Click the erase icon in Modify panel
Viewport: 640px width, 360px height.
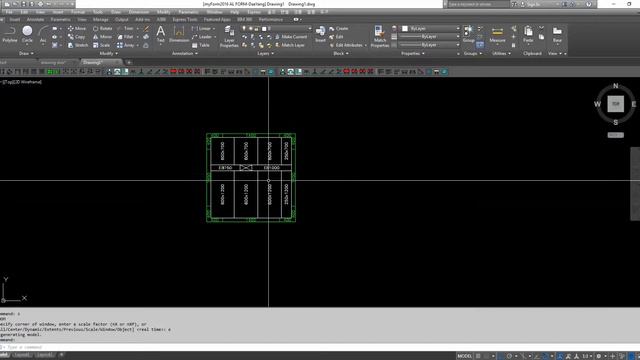(146, 29)
